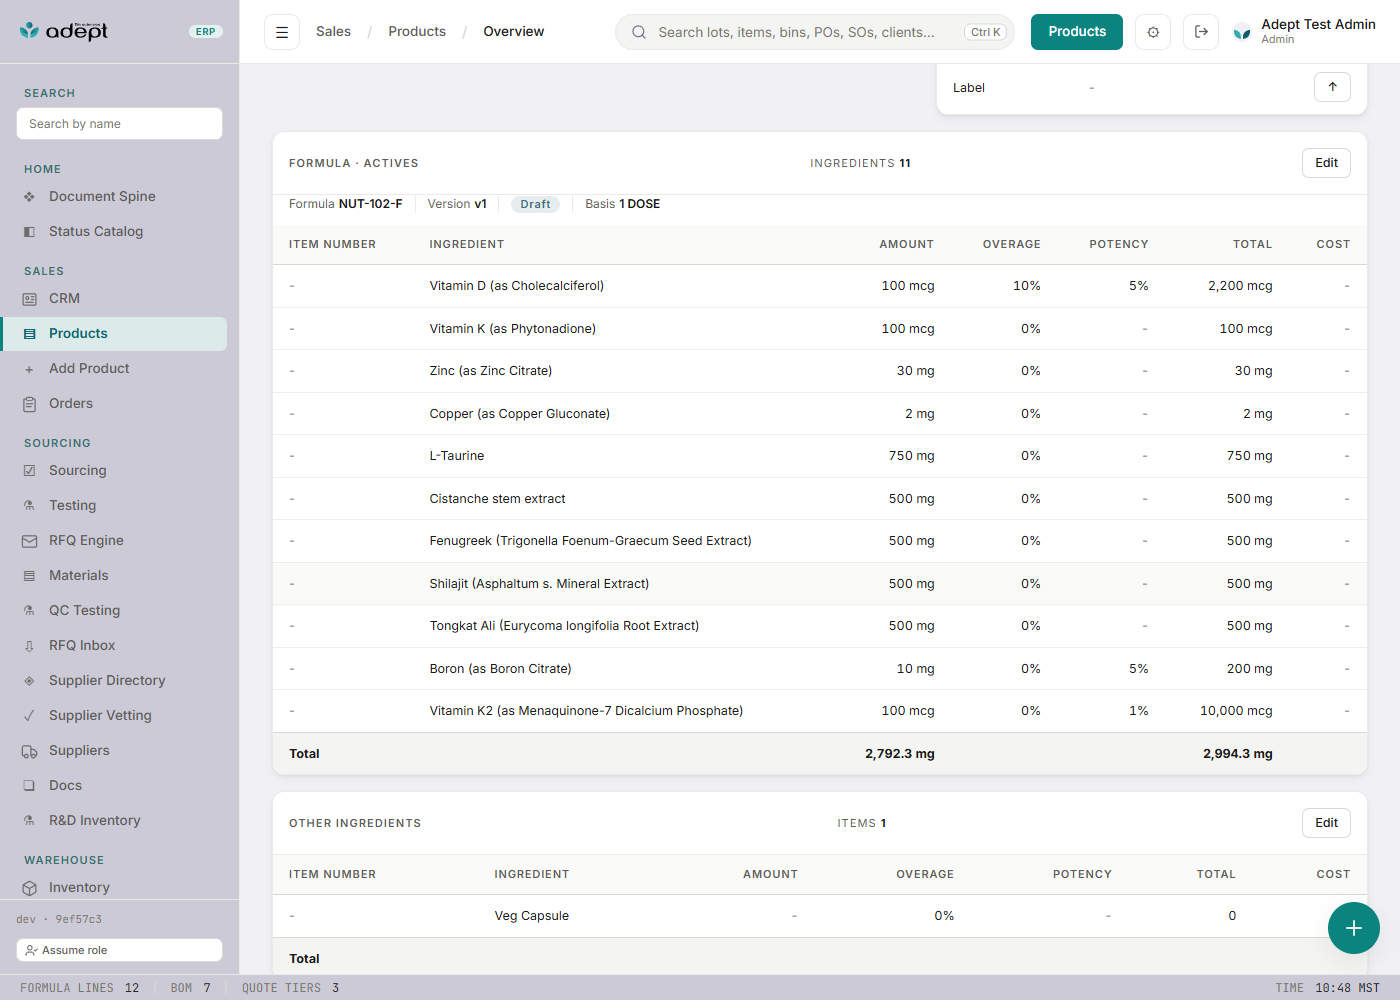
Task: Click the Materials list icon
Action: [x=29, y=576]
